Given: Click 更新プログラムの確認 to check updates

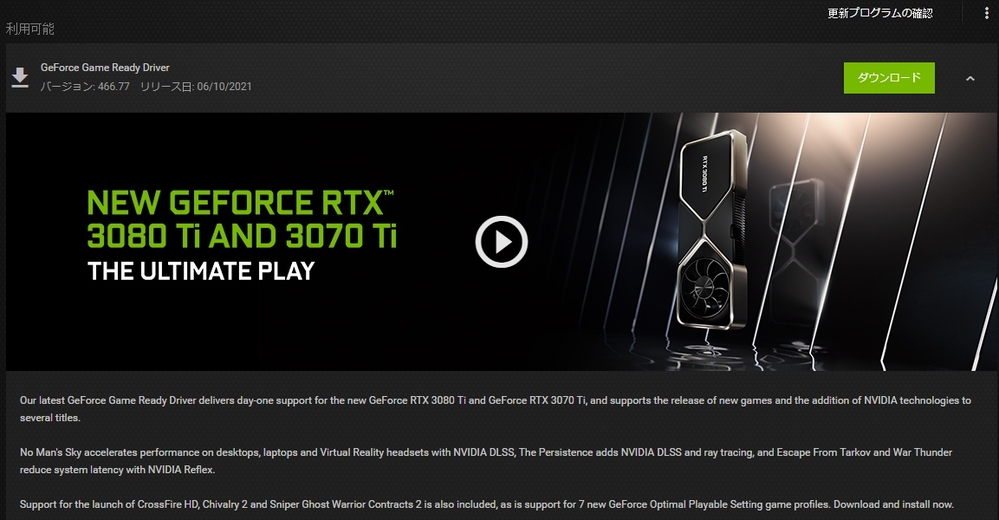Looking at the screenshot, I should pos(880,13).
